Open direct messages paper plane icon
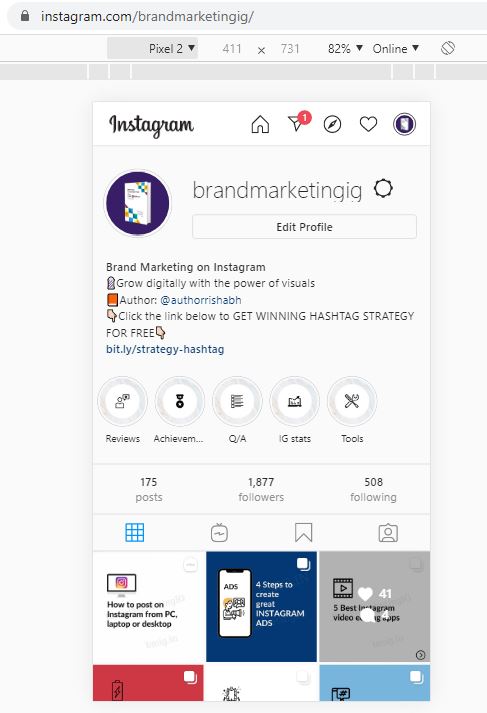The height and width of the screenshot is (713, 487). (297, 123)
